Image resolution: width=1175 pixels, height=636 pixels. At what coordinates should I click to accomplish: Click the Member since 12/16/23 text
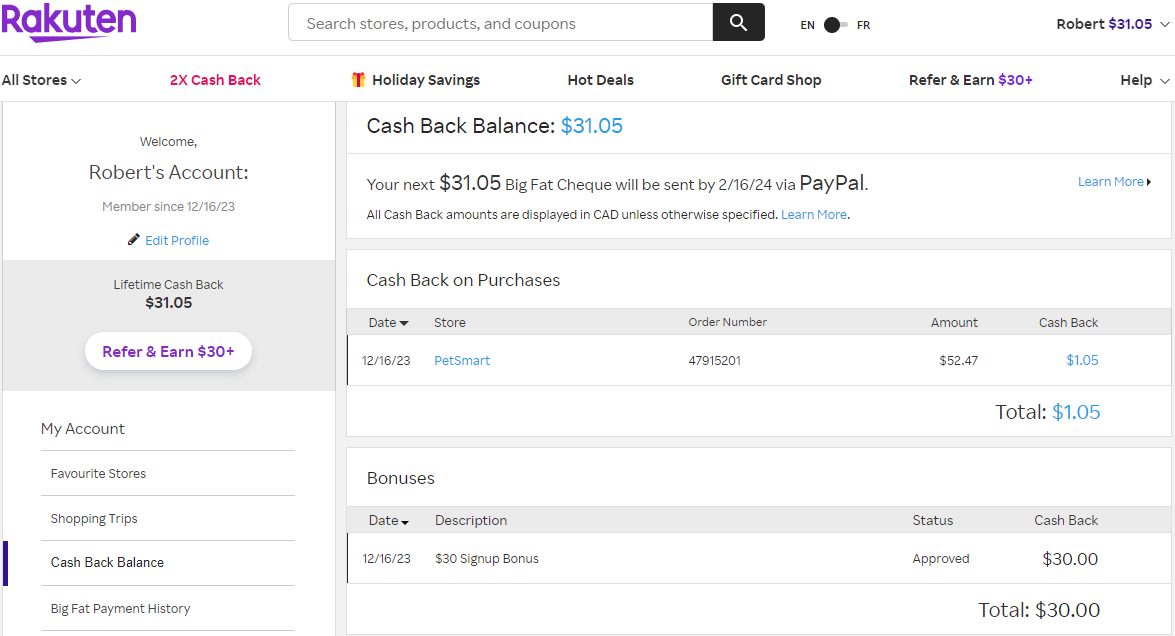click(x=168, y=207)
